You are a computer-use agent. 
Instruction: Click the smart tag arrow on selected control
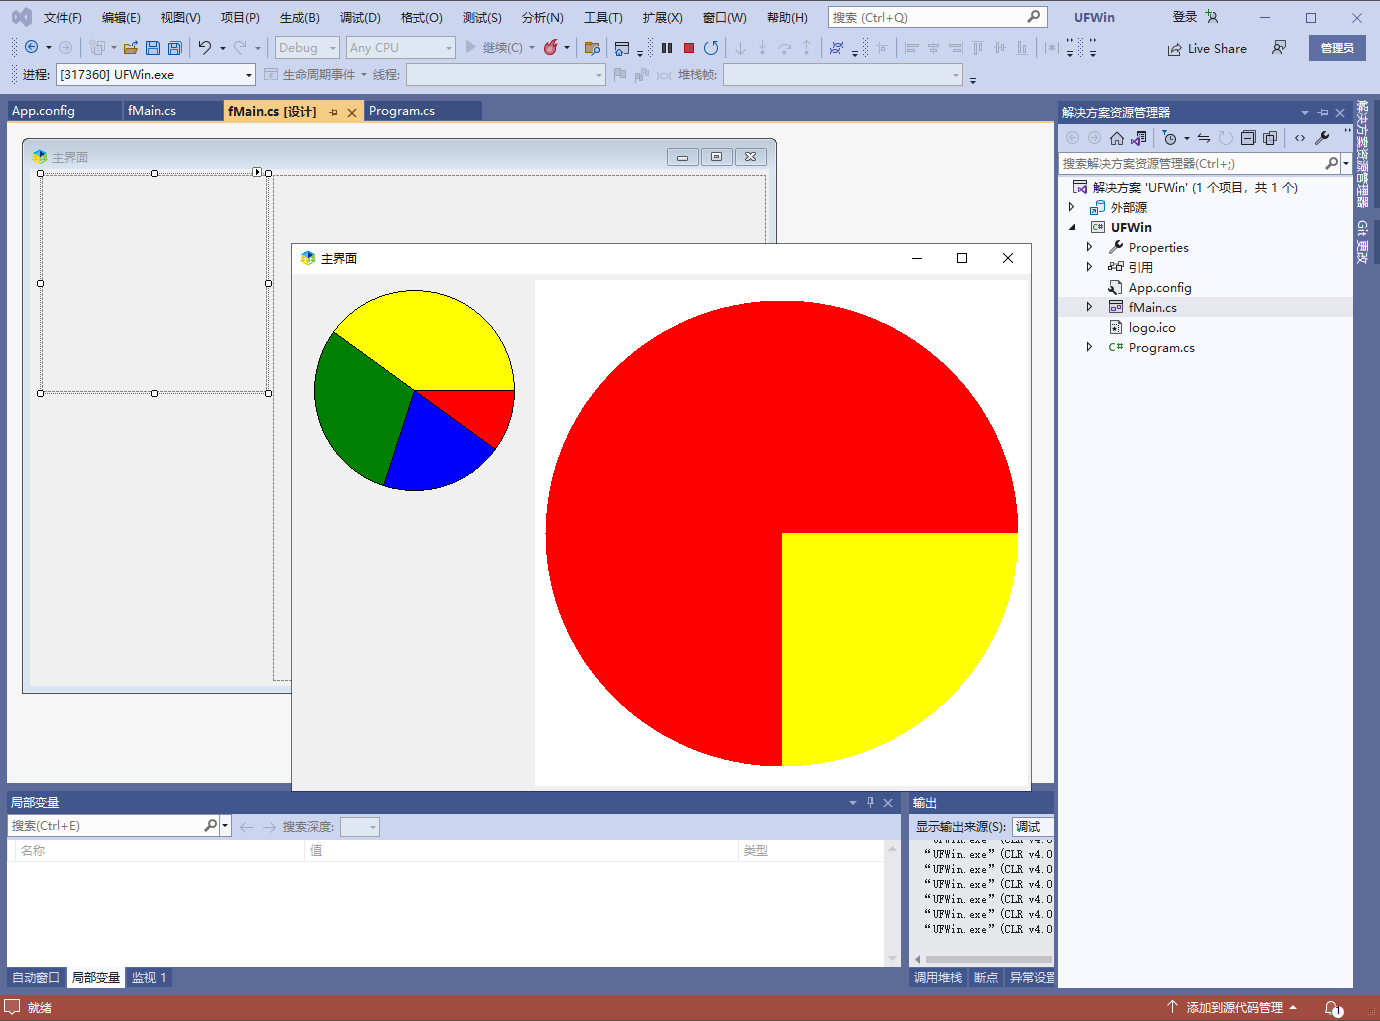pyautogui.click(x=257, y=172)
